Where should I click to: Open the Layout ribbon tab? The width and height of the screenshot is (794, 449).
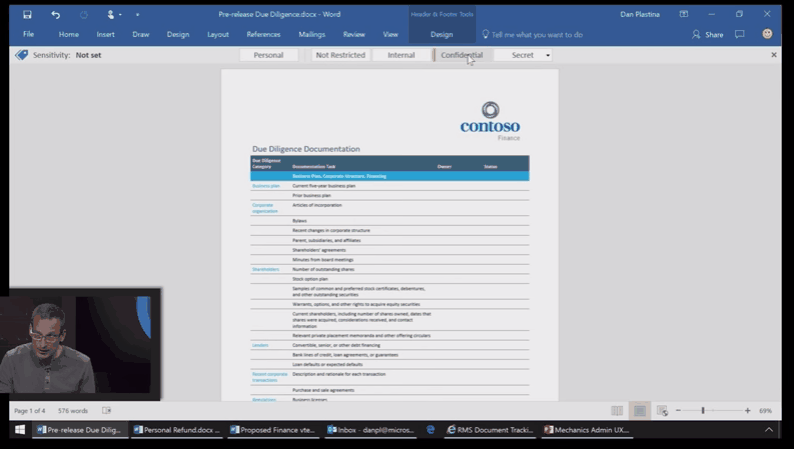click(218, 34)
